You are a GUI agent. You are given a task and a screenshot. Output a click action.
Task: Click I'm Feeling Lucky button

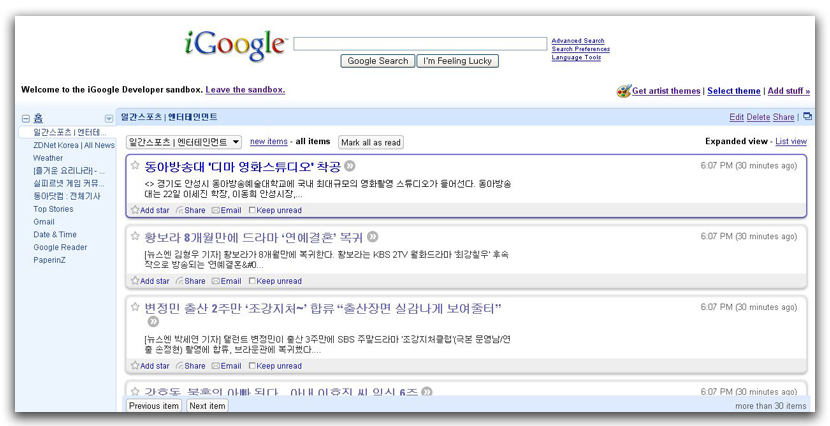click(x=457, y=61)
